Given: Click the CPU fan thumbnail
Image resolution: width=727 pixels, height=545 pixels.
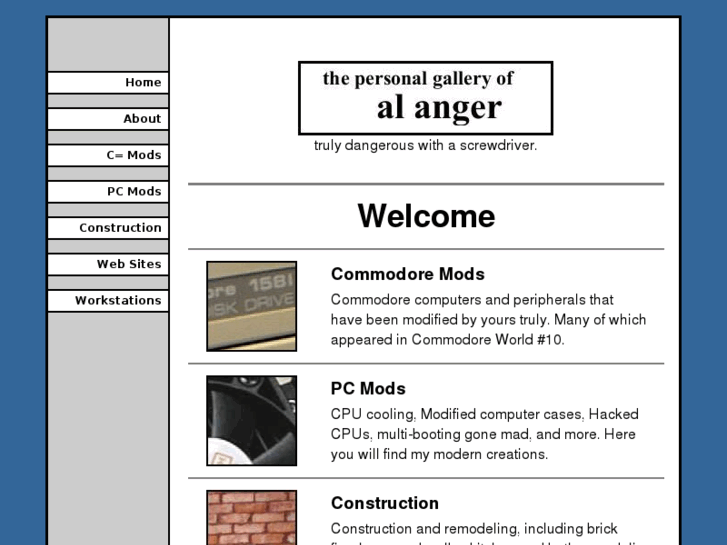Looking at the screenshot, I should (x=252, y=421).
